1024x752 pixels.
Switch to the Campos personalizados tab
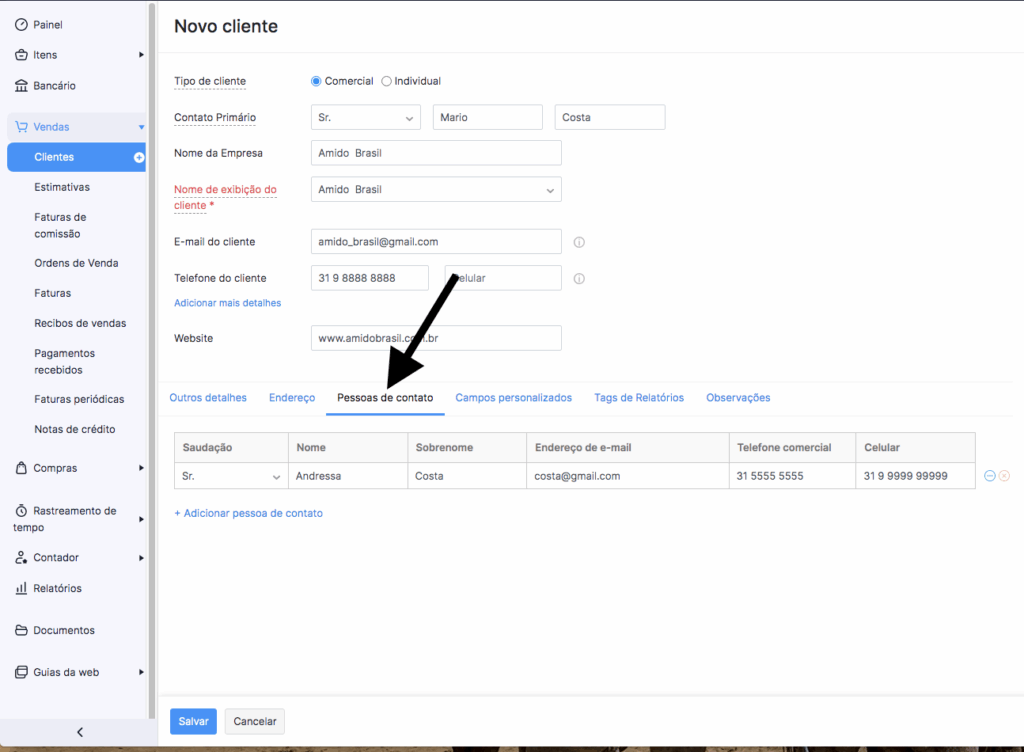pos(513,398)
